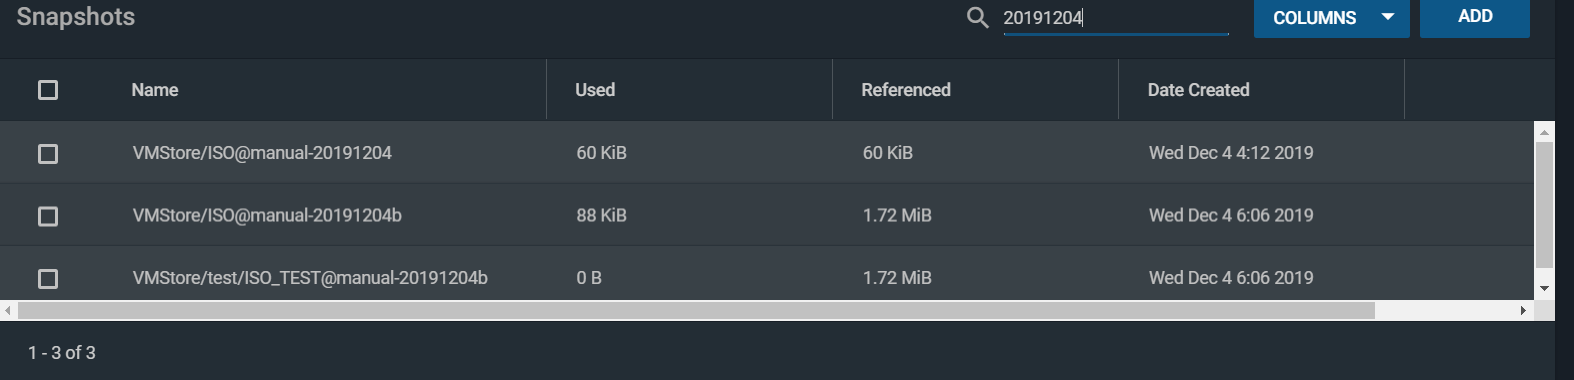Open the COLUMNS dropdown

[1332, 18]
